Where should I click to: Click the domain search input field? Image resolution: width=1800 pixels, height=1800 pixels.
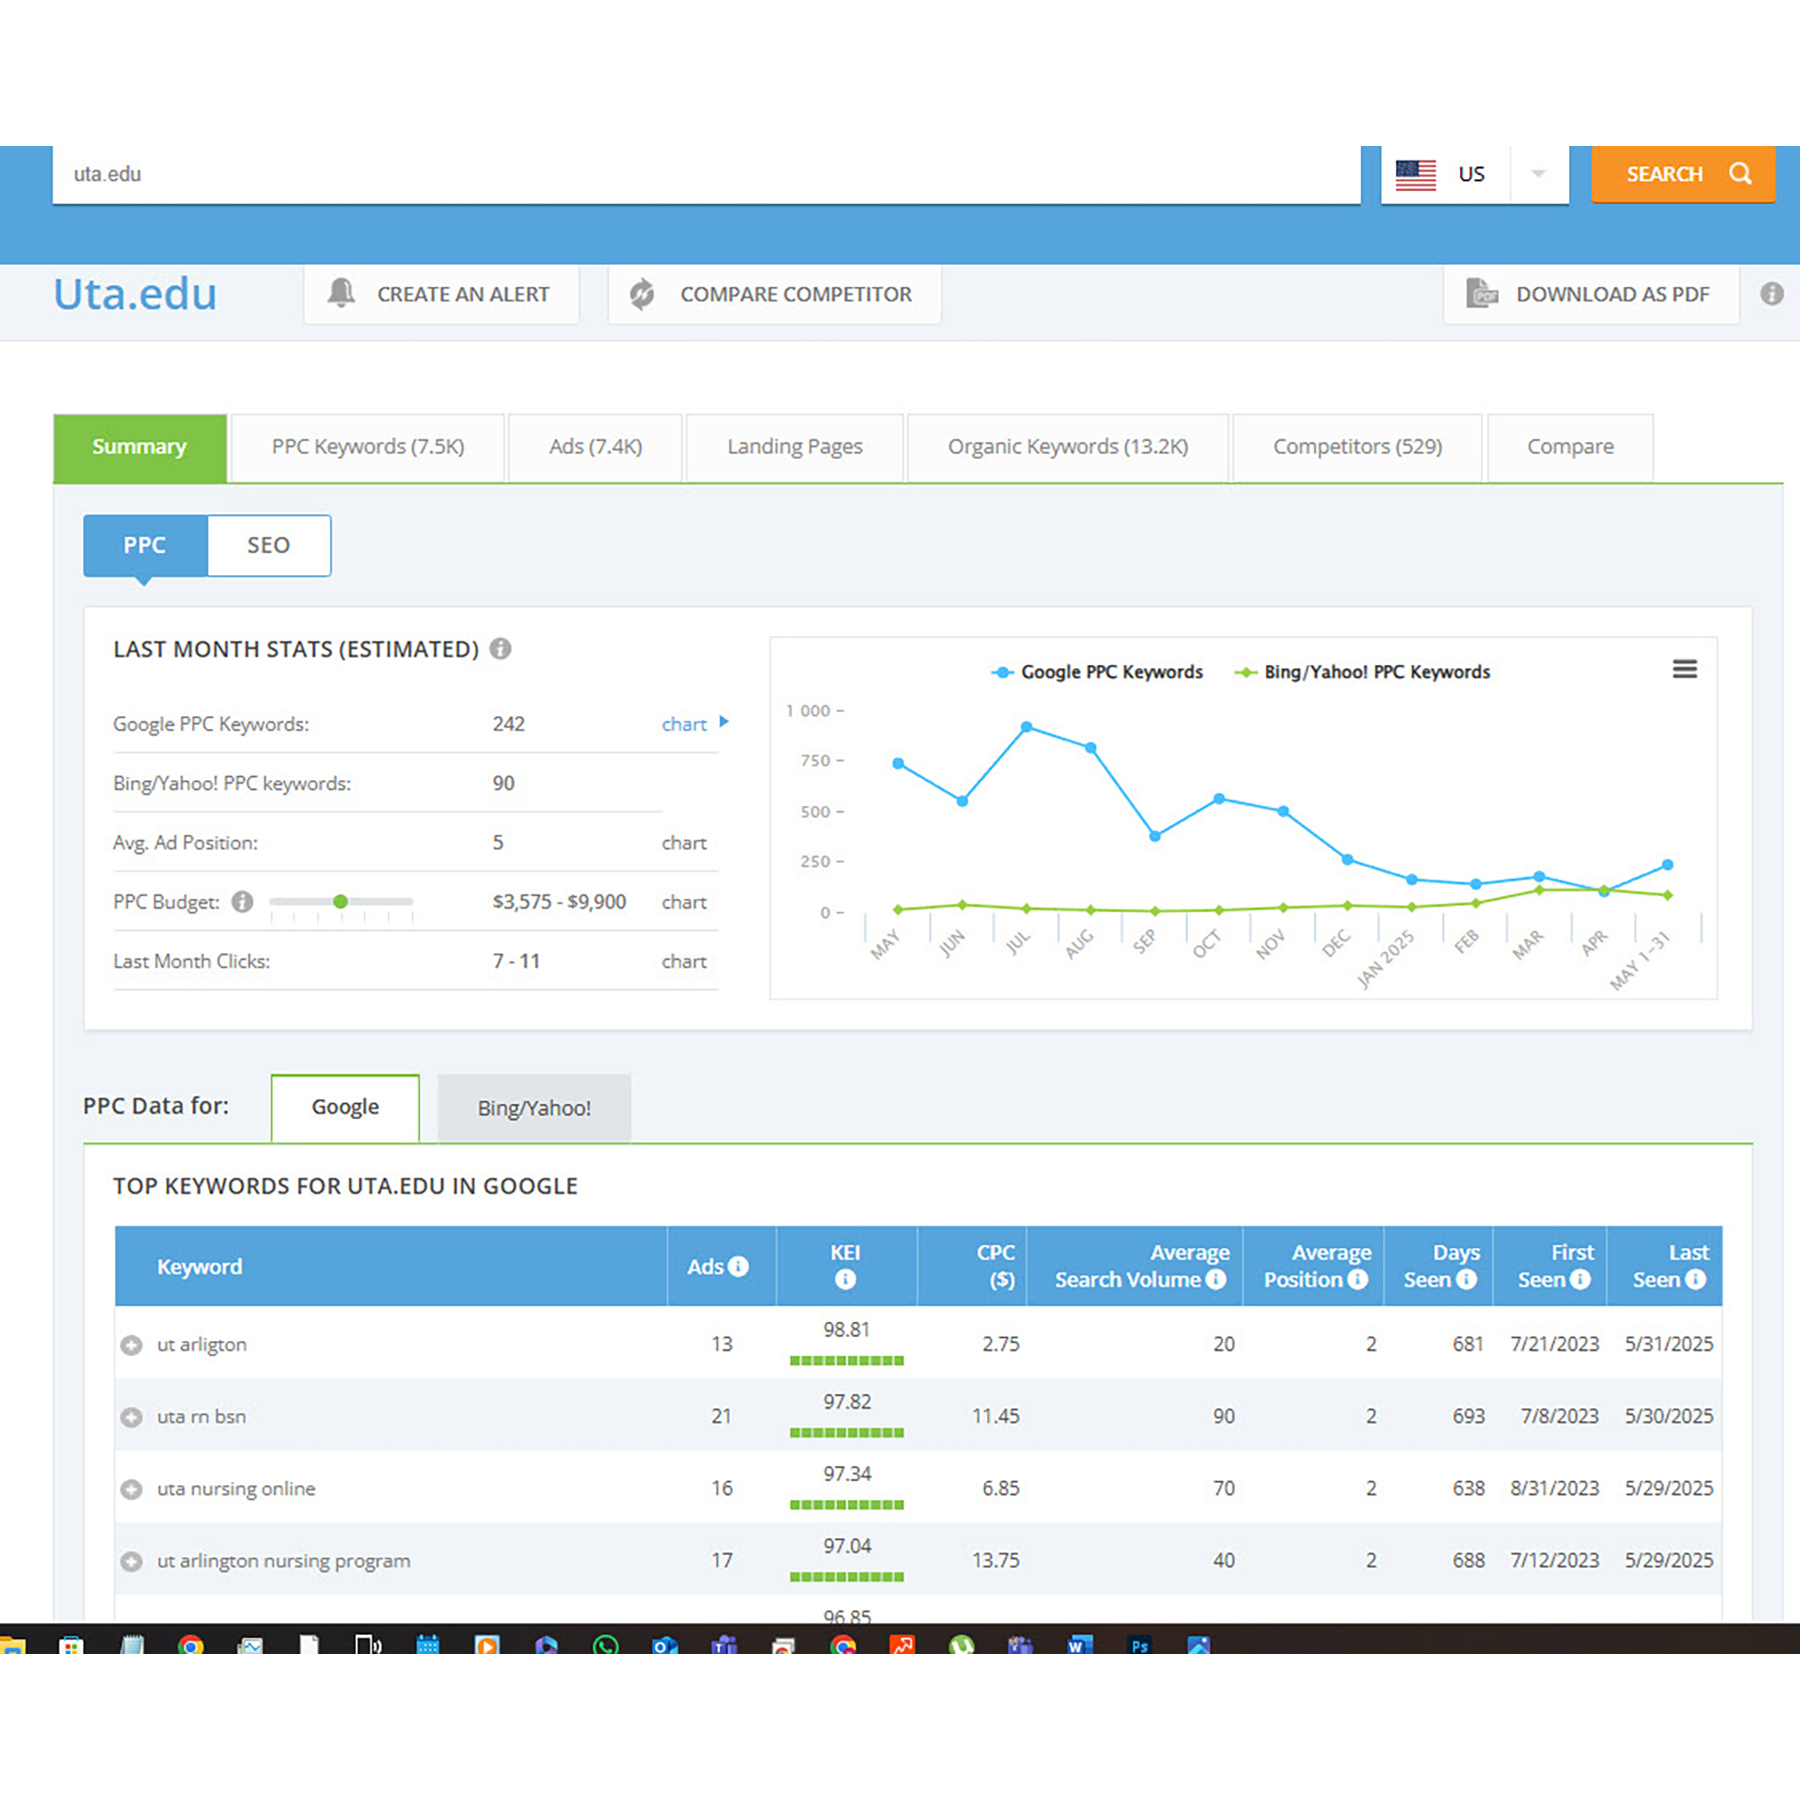coord(706,174)
